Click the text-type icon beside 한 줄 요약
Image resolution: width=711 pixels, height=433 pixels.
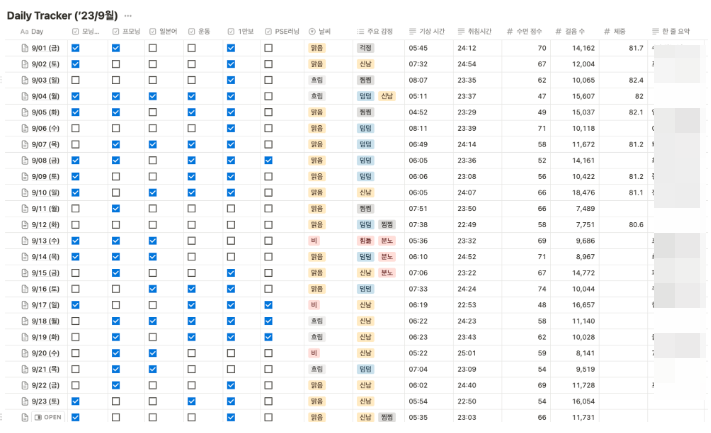click(x=655, y=32)
